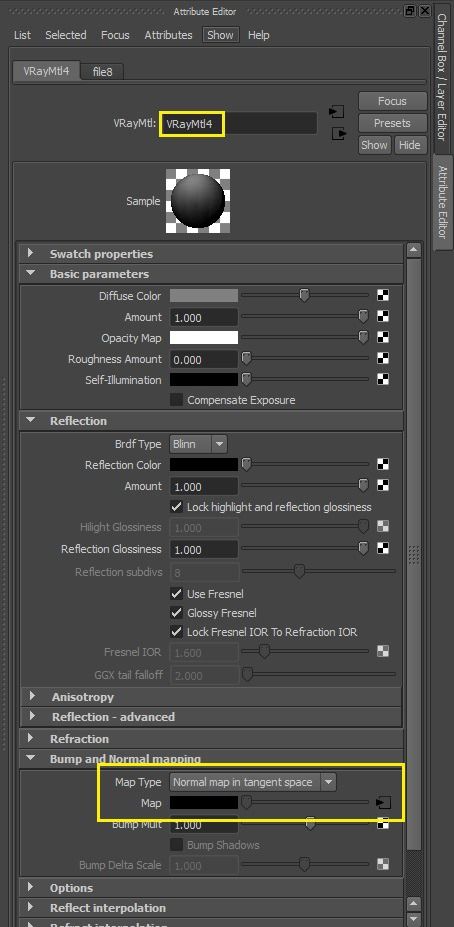Switch to the file8 tab
Viewport: 454px width, 927px height.
click(102, 72)
